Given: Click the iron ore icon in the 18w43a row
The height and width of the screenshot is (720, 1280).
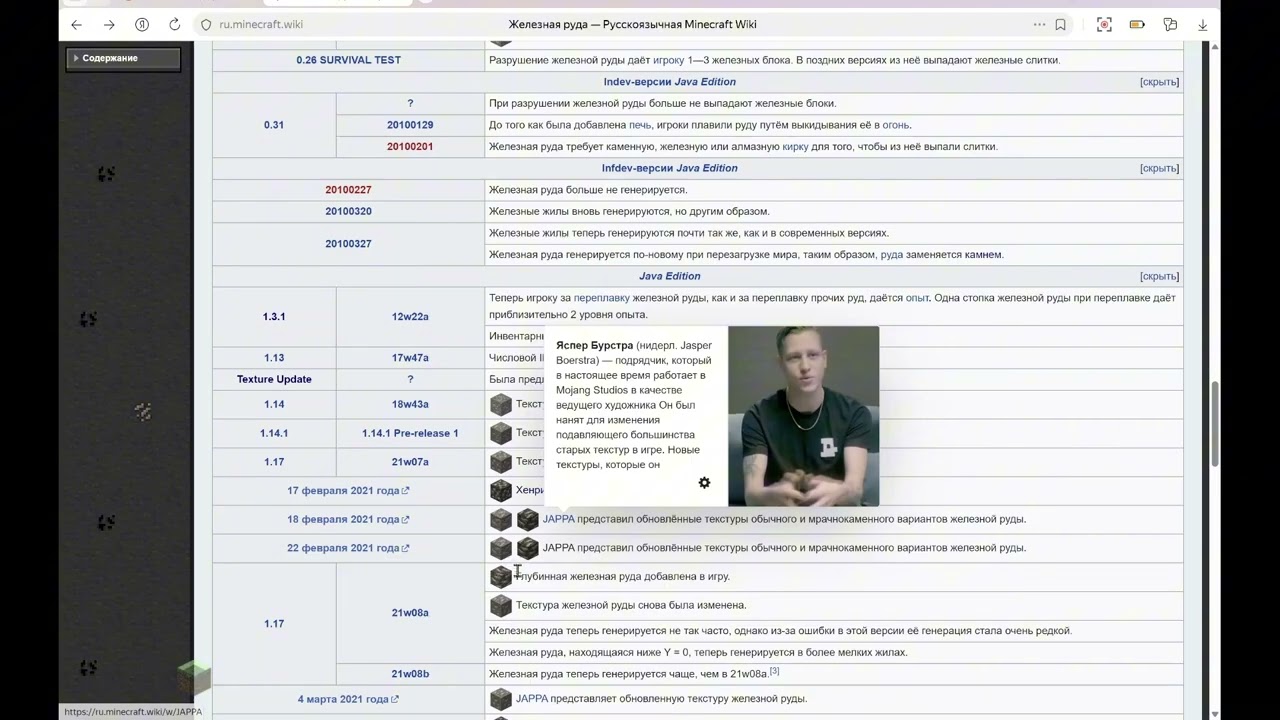Looking at the screenshot, I should click(x=501, y=405).
